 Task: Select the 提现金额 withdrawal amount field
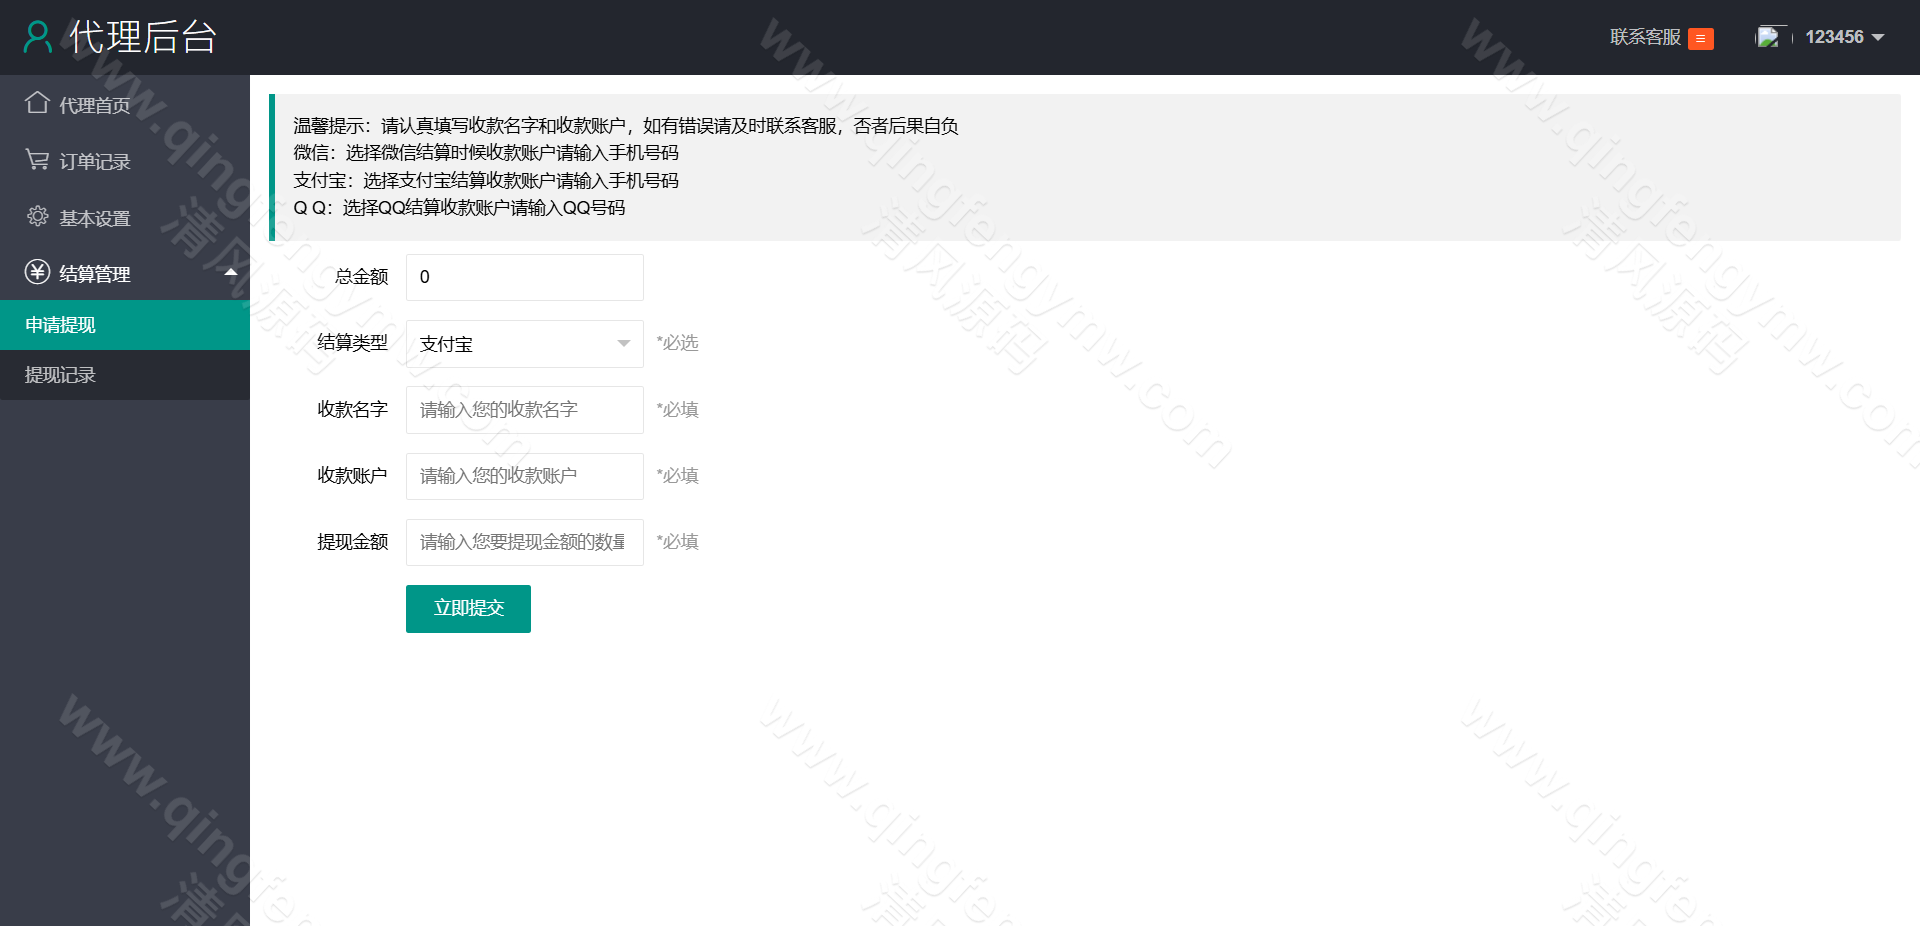coord(524,542)
